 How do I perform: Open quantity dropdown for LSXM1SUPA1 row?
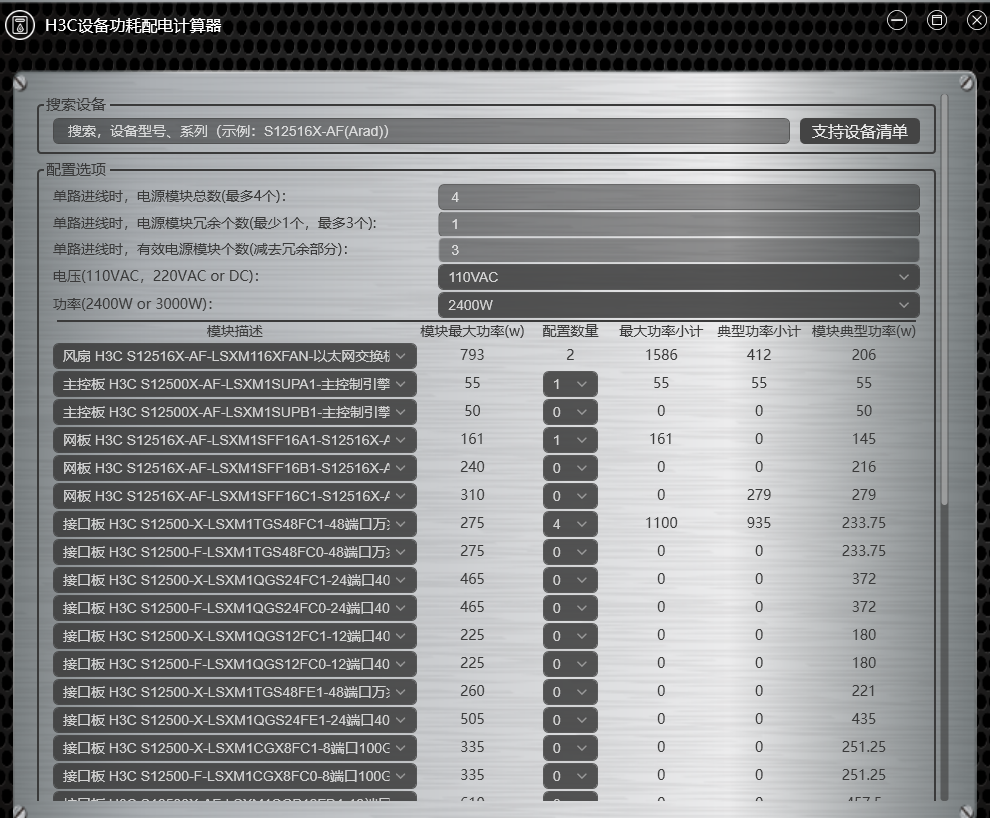point(570,384)
